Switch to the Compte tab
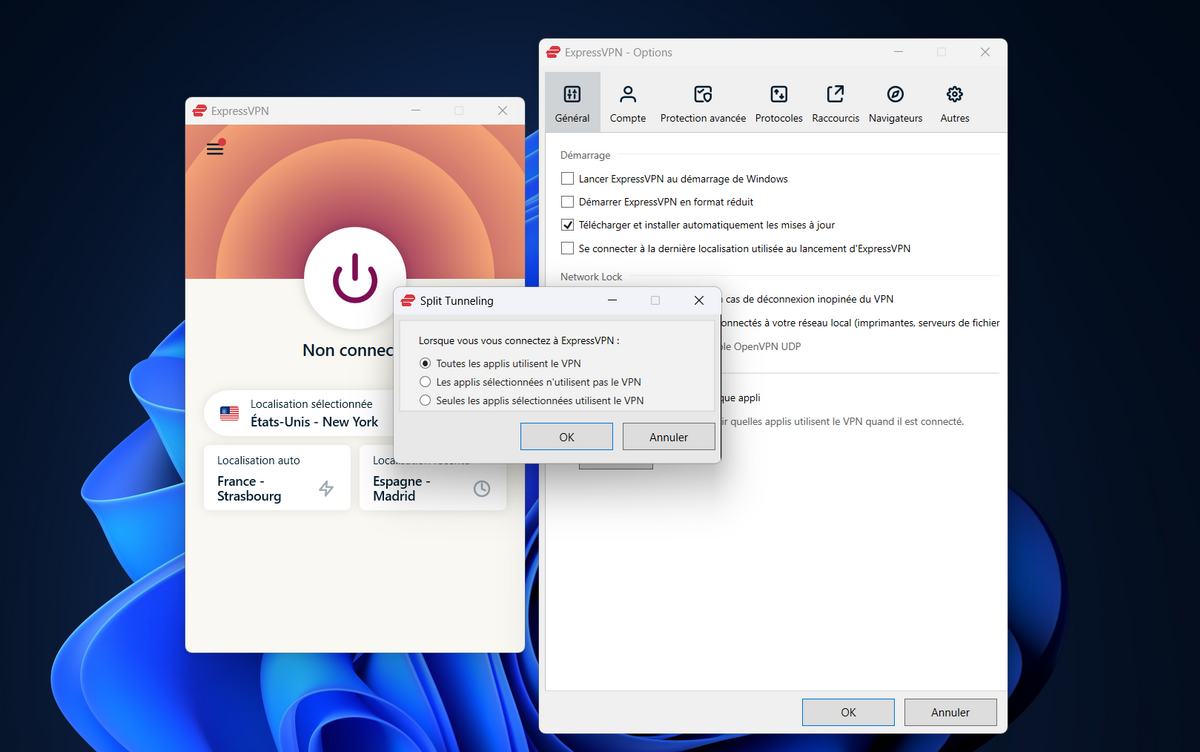1200x752 pixels. tap(628, 100)
